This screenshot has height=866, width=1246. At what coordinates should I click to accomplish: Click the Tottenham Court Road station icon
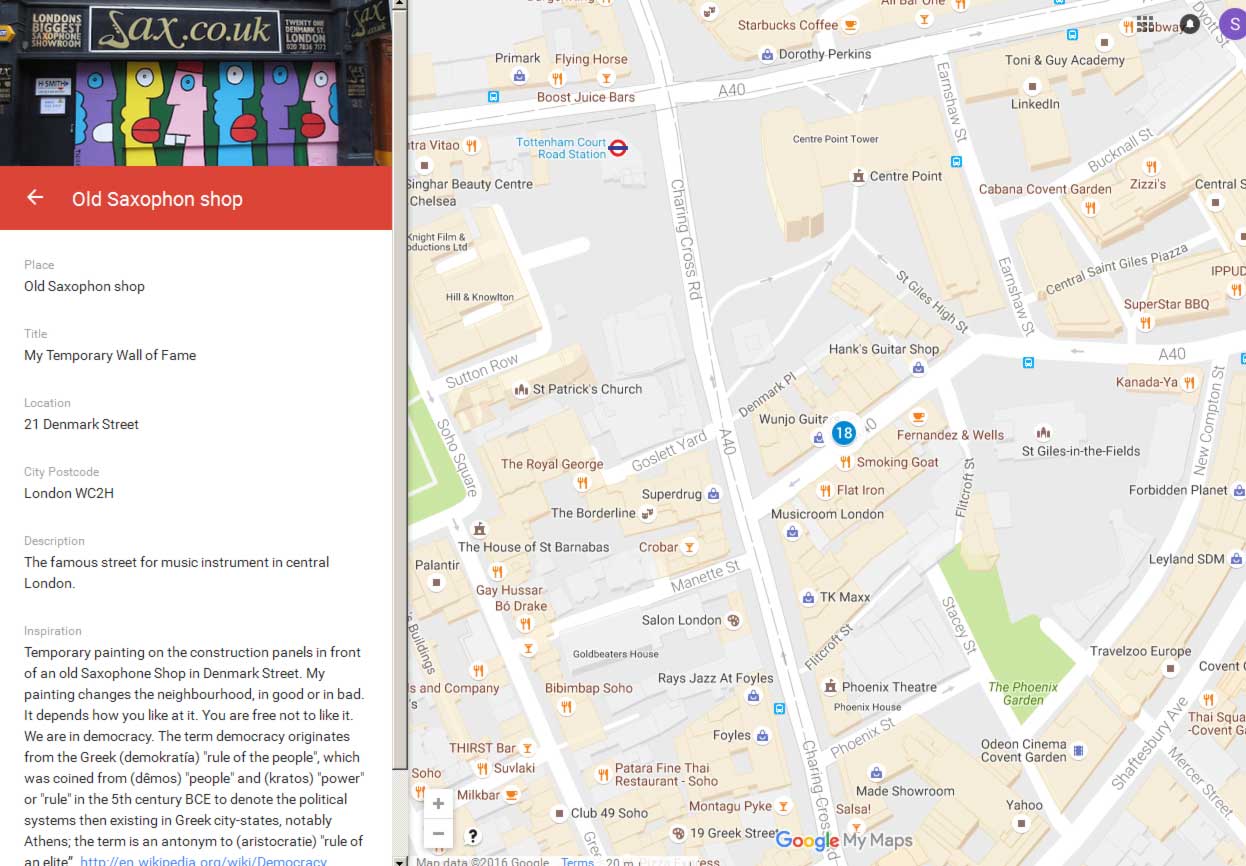pos(618,148)
